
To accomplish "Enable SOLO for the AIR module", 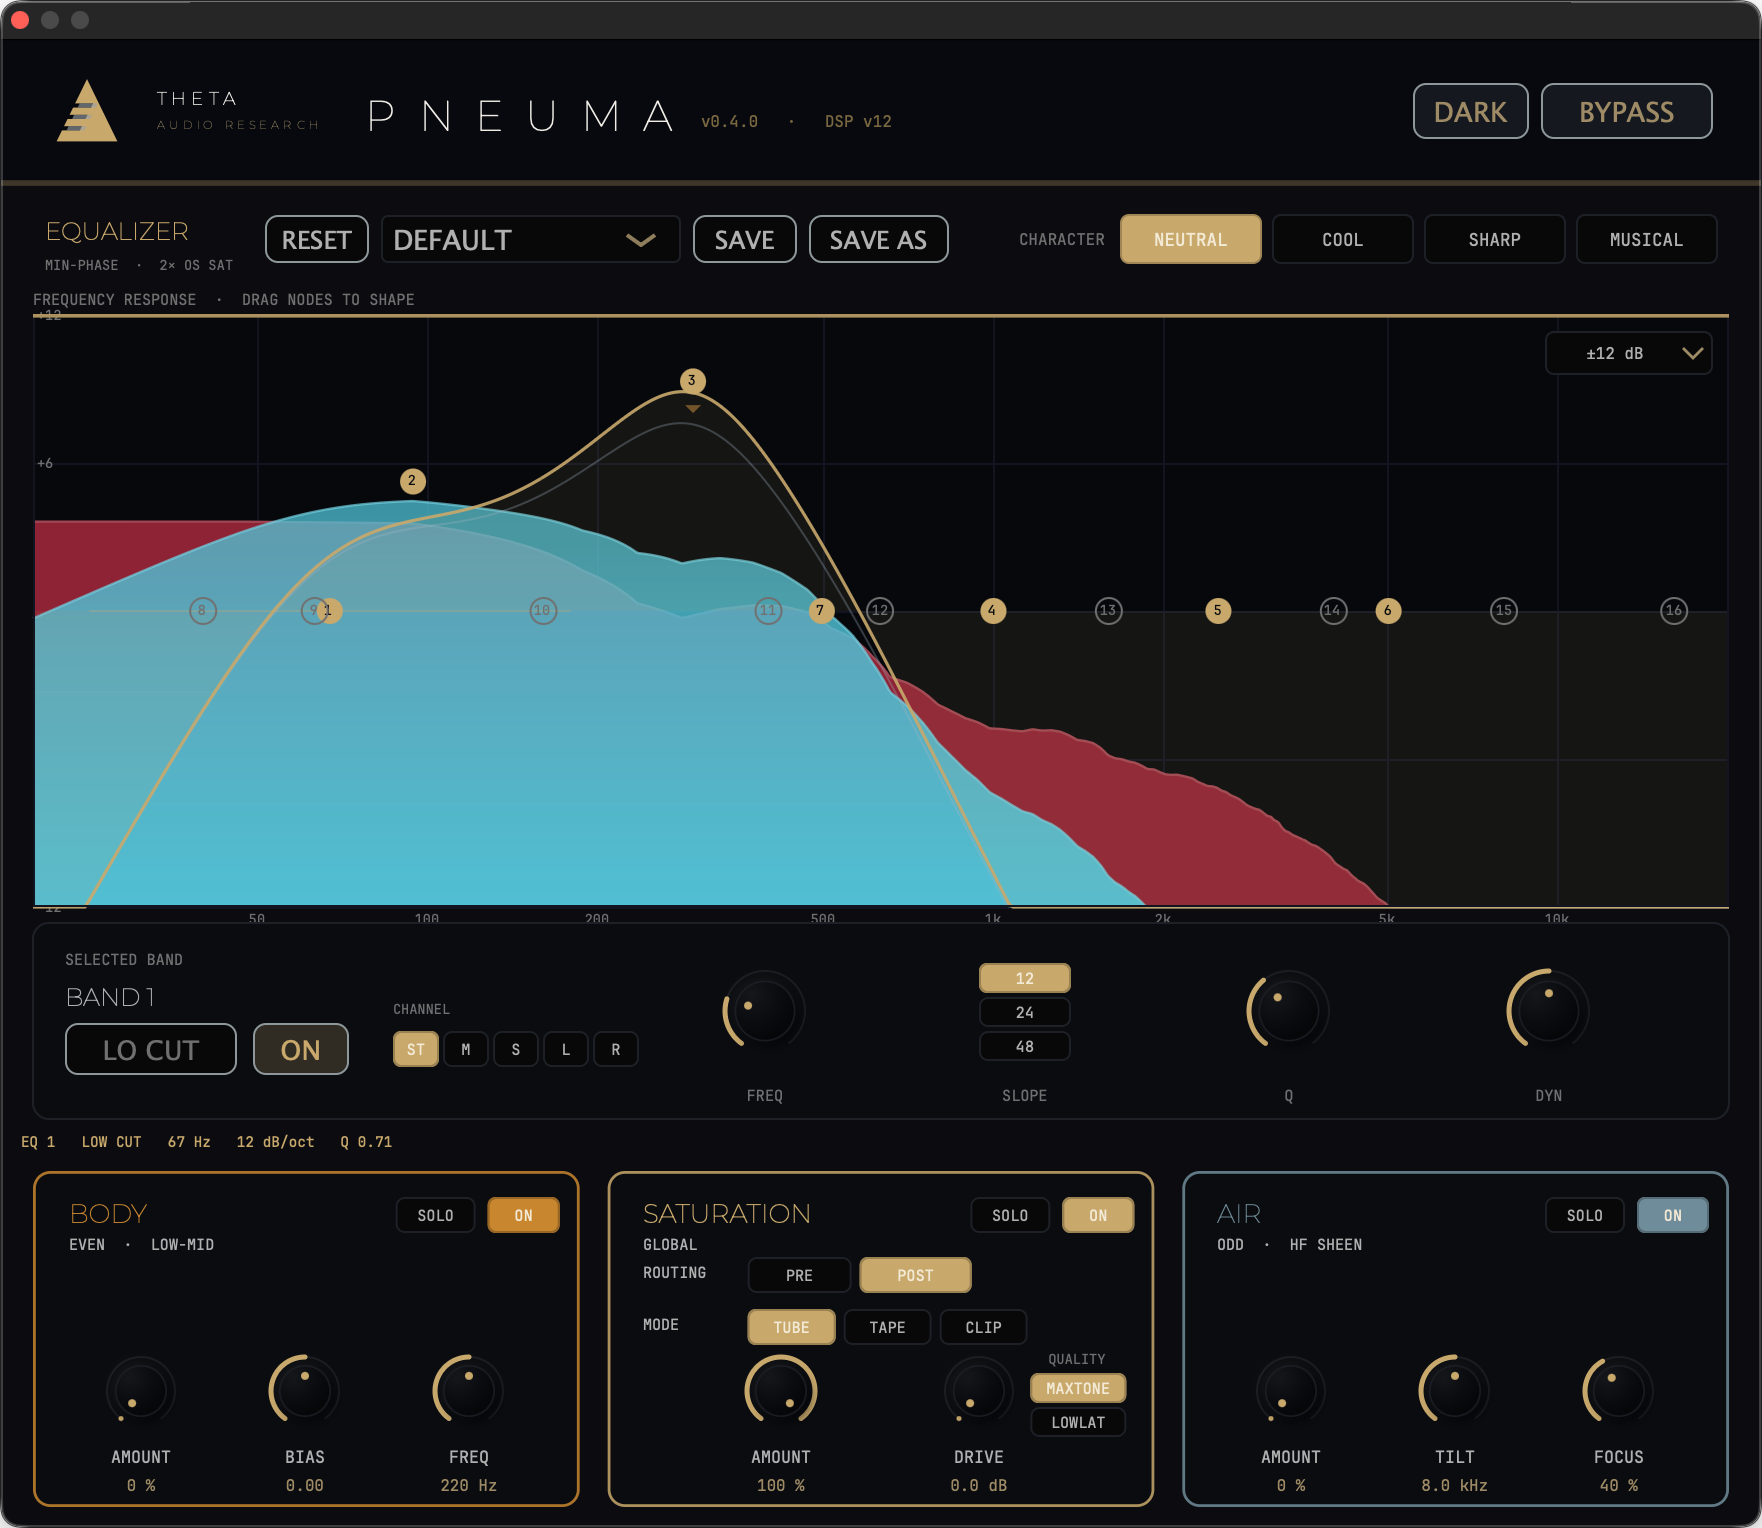I will coord(1585,1215).
